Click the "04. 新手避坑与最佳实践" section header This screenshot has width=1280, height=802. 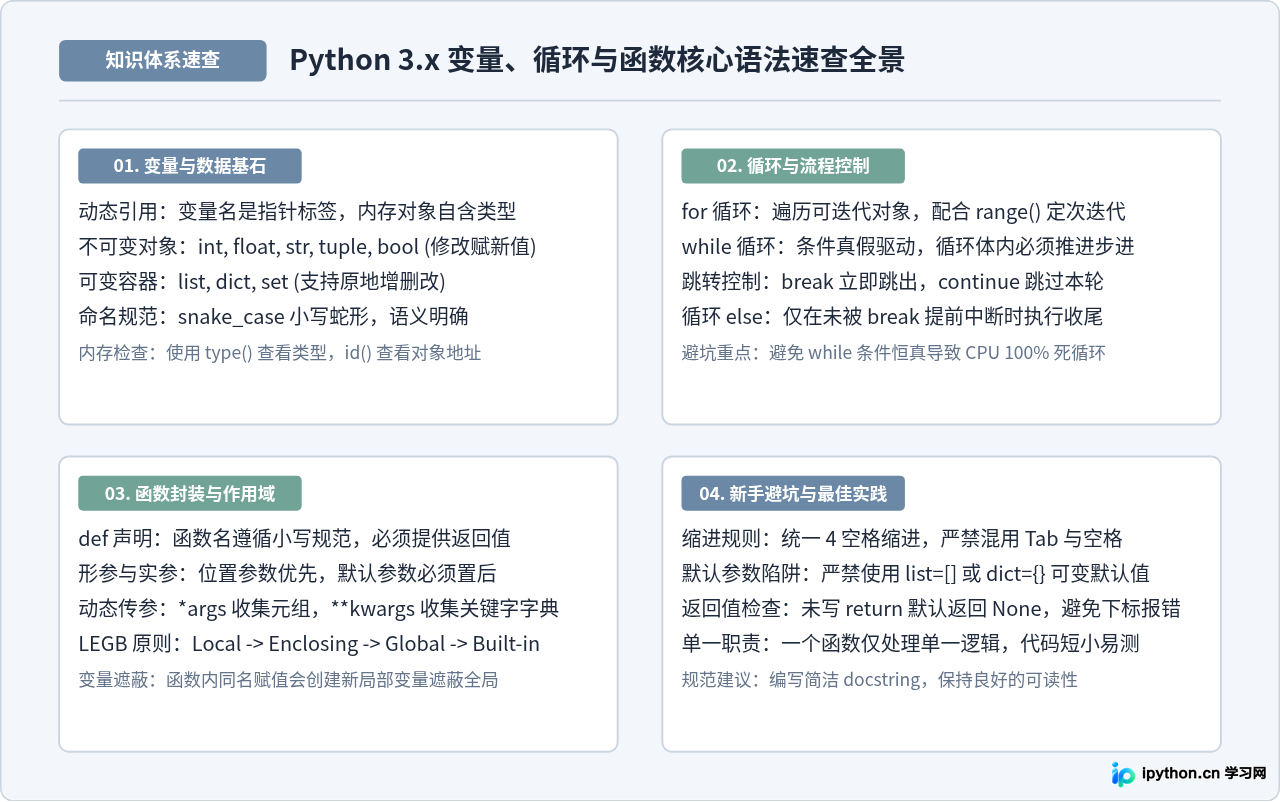coord(793,493)
